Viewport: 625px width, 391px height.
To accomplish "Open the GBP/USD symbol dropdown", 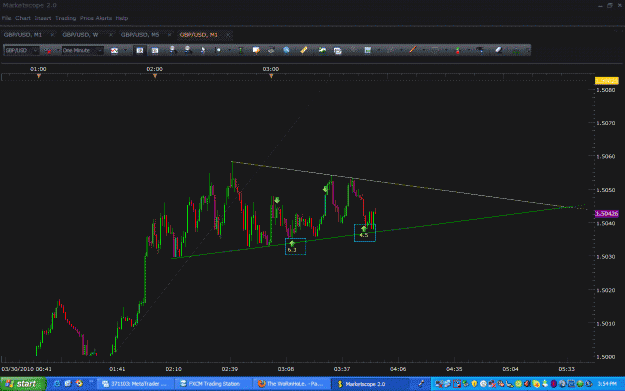I will [22, 50].
